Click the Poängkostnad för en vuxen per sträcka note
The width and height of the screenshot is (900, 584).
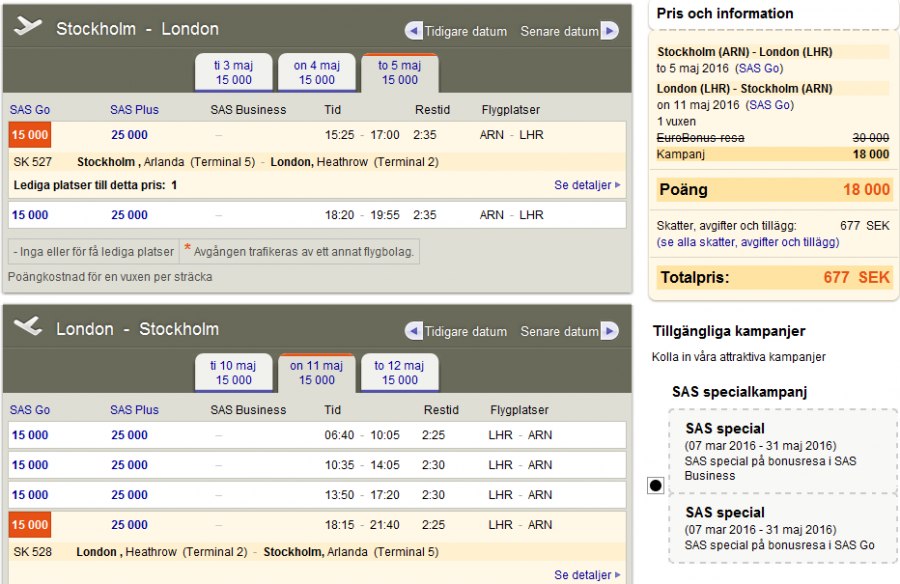pyautogui.click(x=110, y=277)
